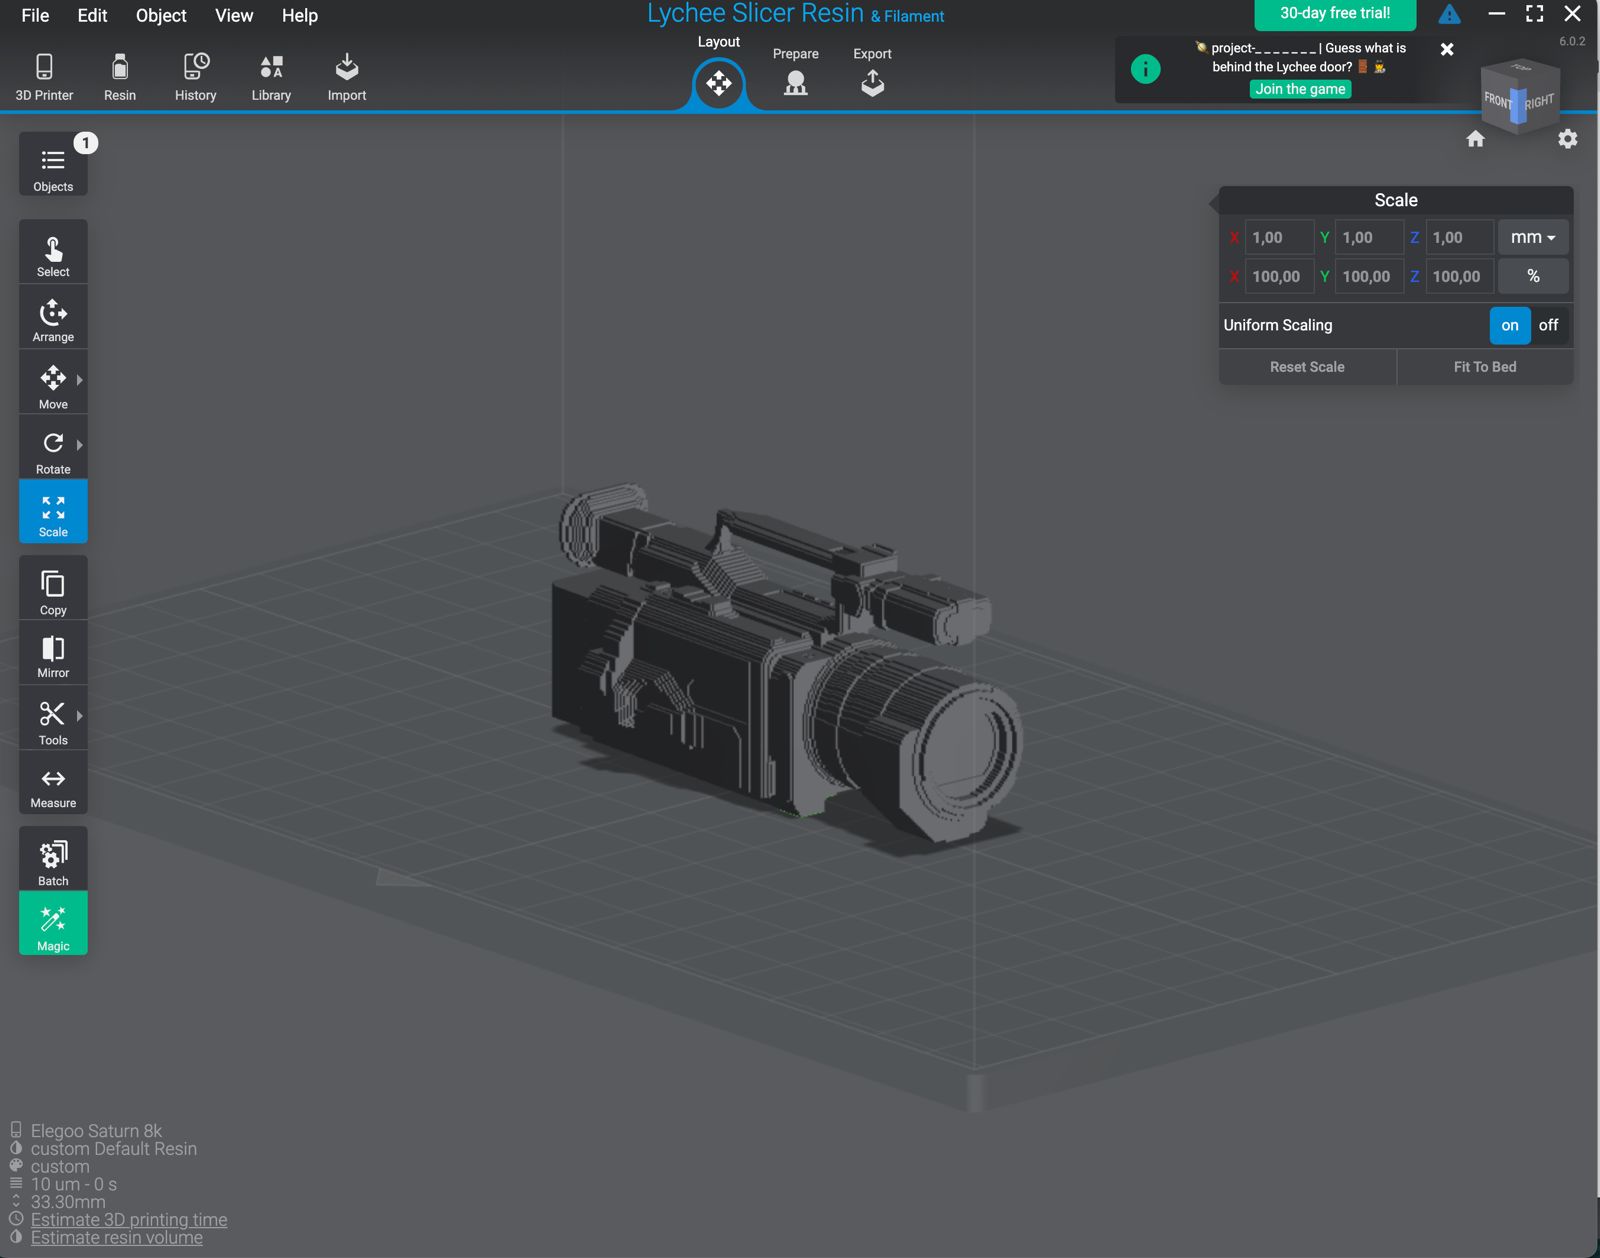Viewport: 1600px width, 1258px height.
Task: Click the Mirror tool icon
Action: [53, 655]
